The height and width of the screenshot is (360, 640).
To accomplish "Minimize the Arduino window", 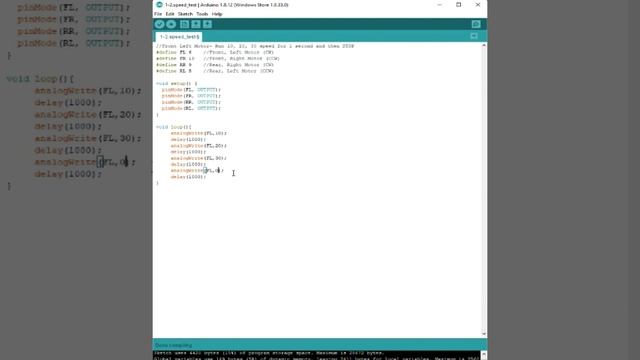I will click(440, 4).
